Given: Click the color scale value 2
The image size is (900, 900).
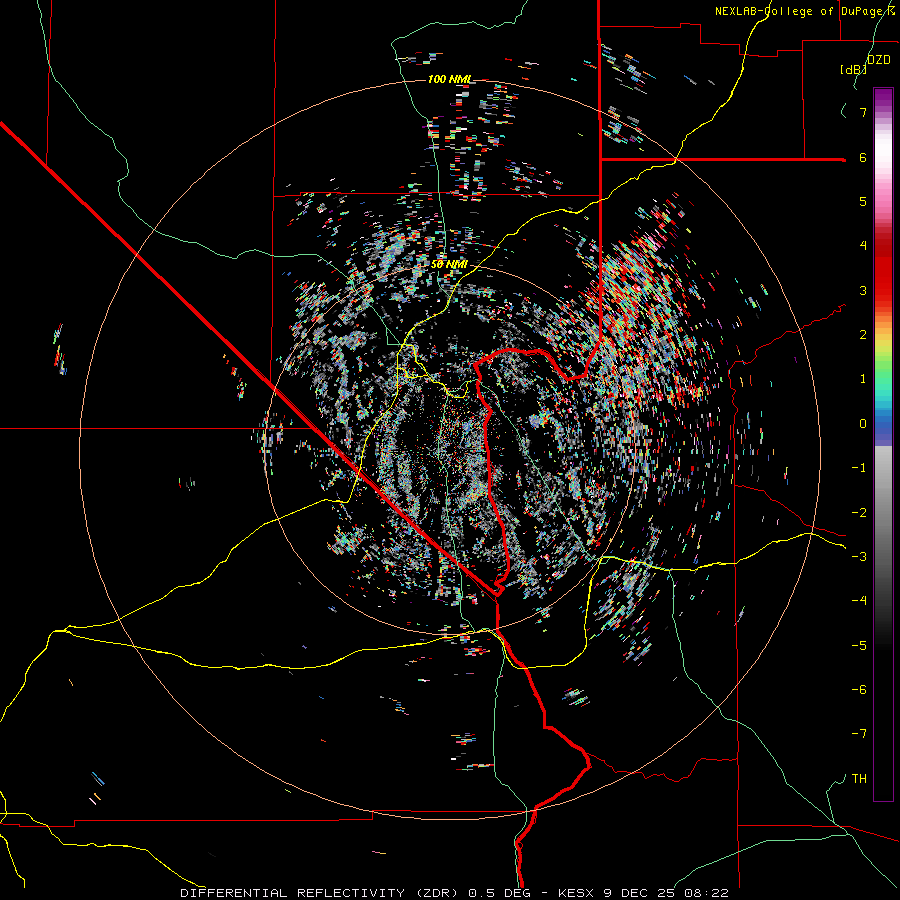Looking at the screenshot, I should pyautogui.click(x=863, y=335).
